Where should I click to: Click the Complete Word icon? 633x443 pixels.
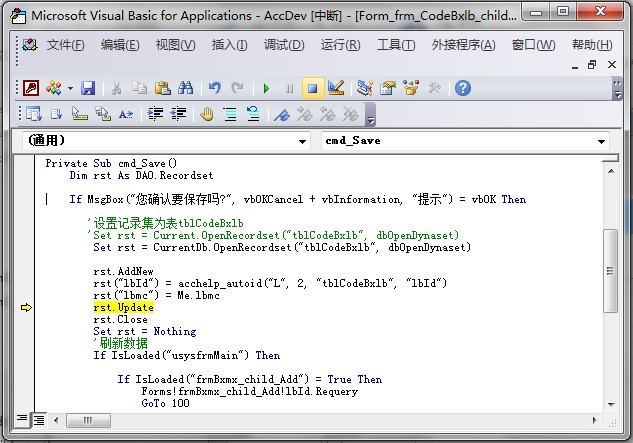pyautogui.click(x=126, y=114)
